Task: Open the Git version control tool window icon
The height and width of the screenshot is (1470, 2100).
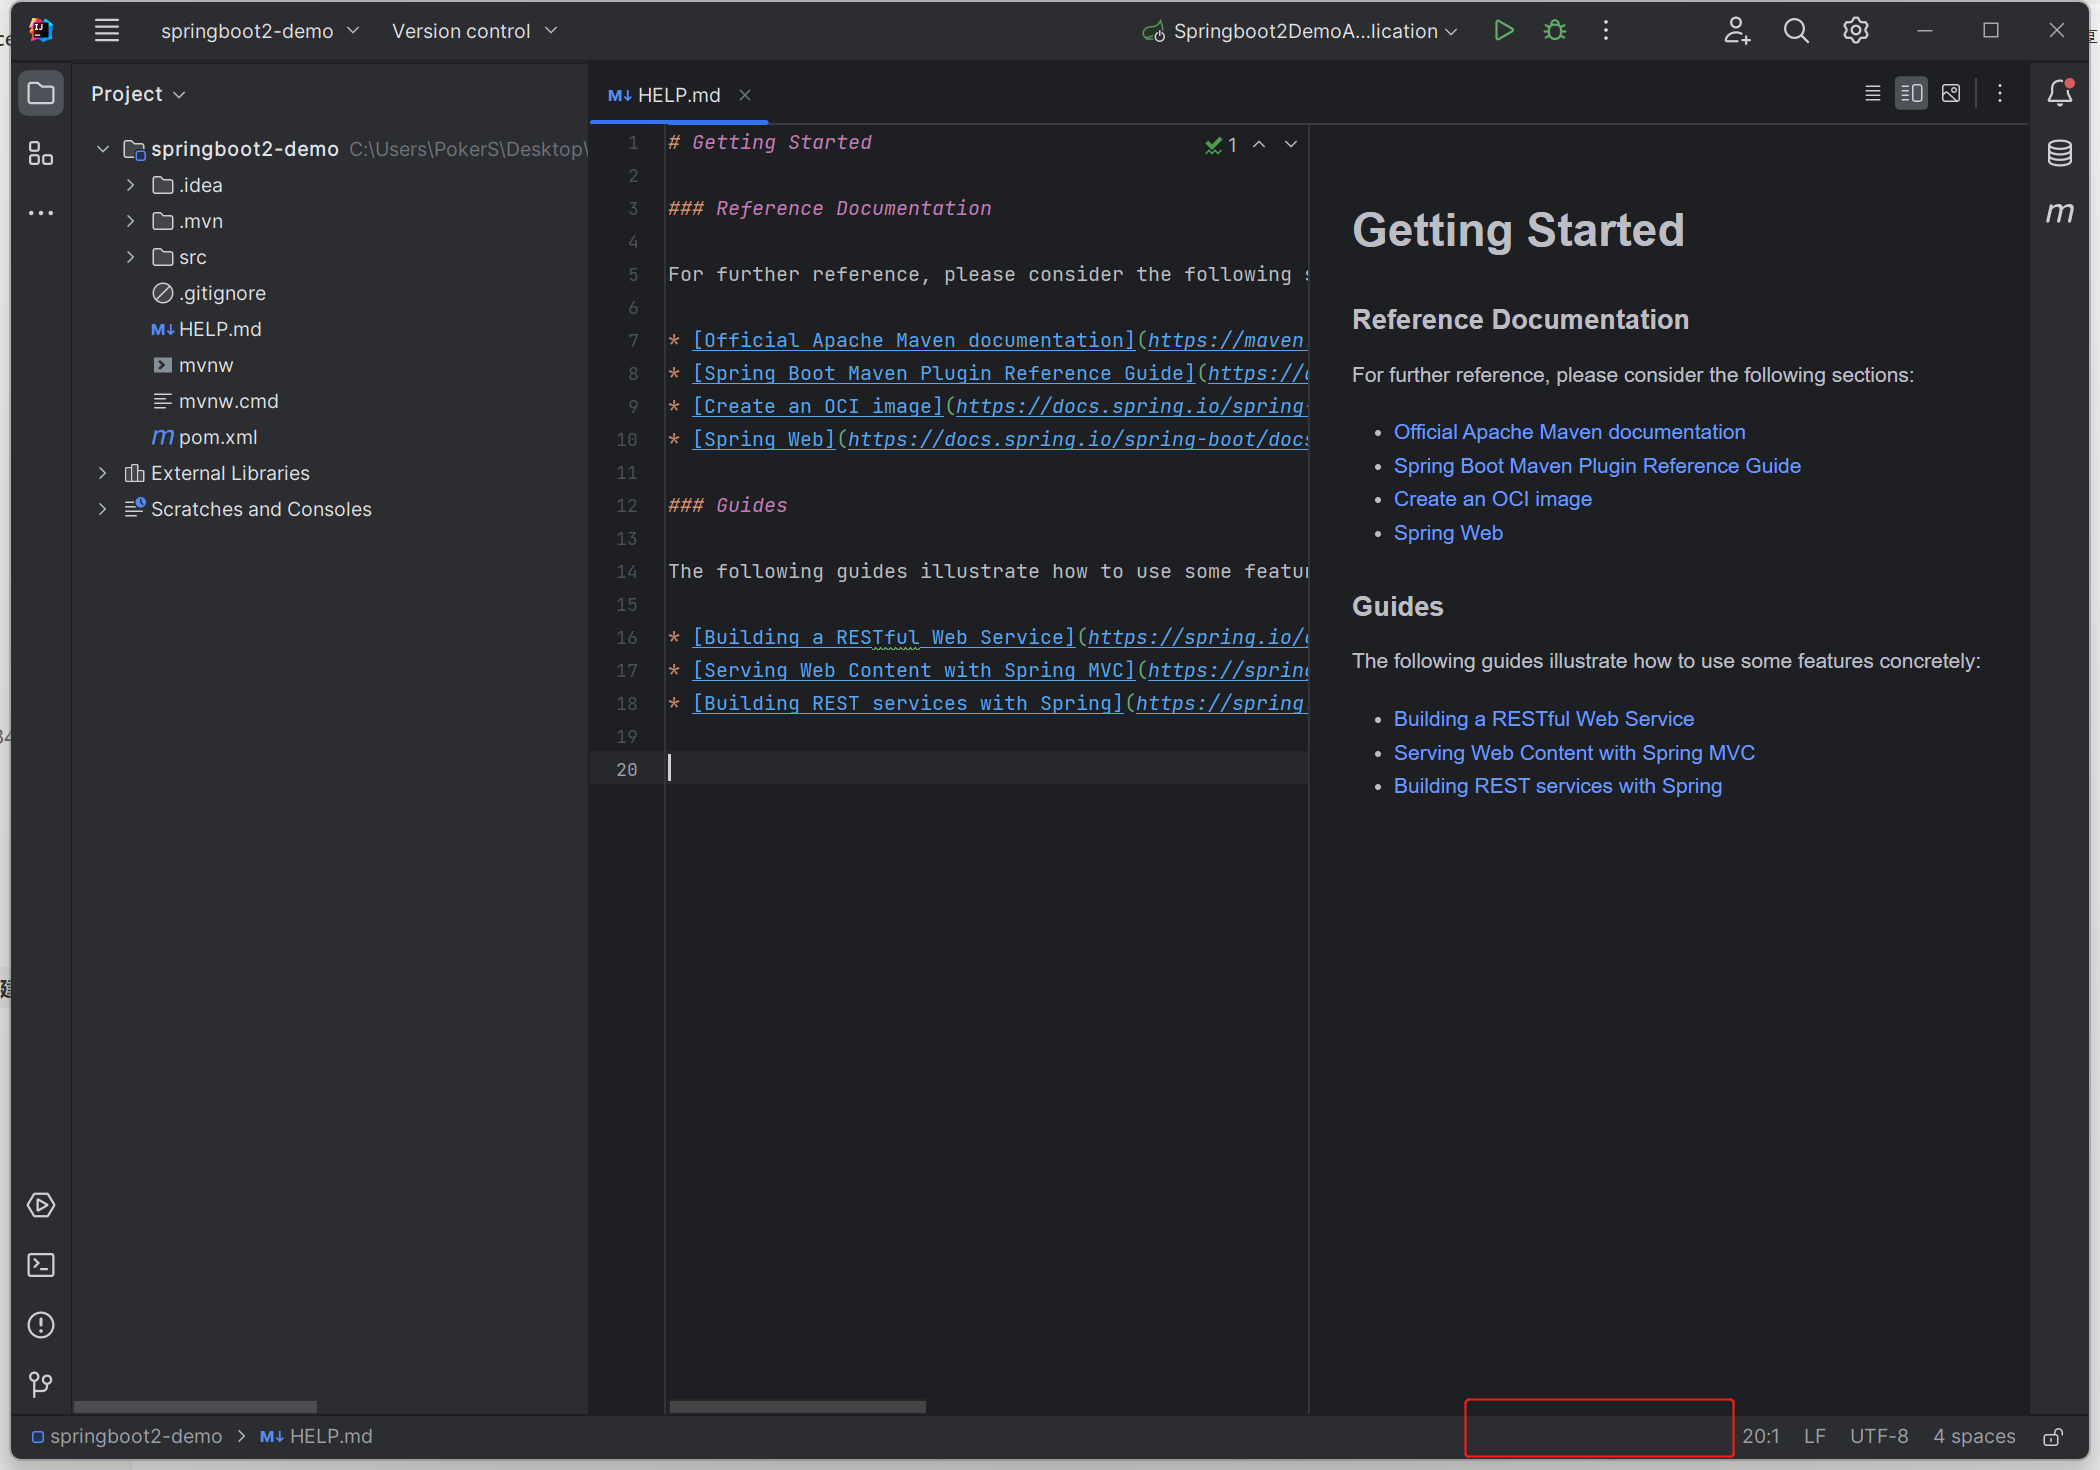Action: (x=41, y=1385)
